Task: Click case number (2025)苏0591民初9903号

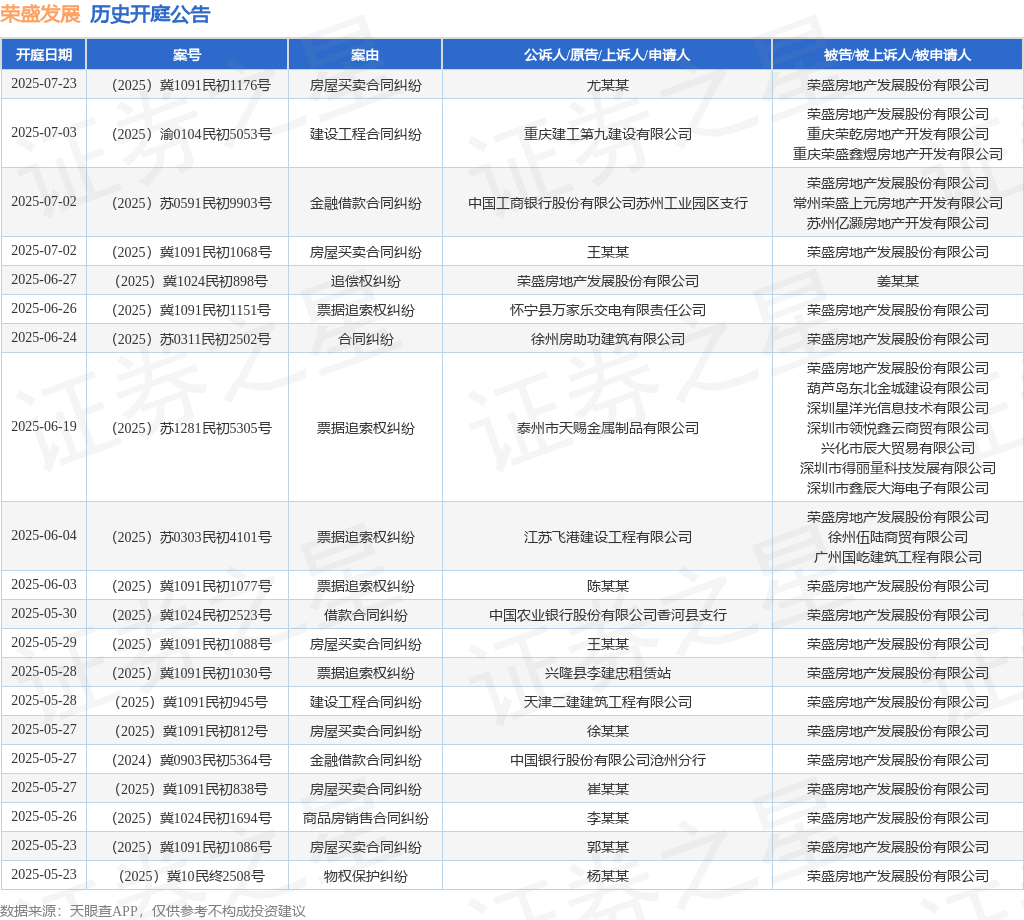Action: coord(191,203)
